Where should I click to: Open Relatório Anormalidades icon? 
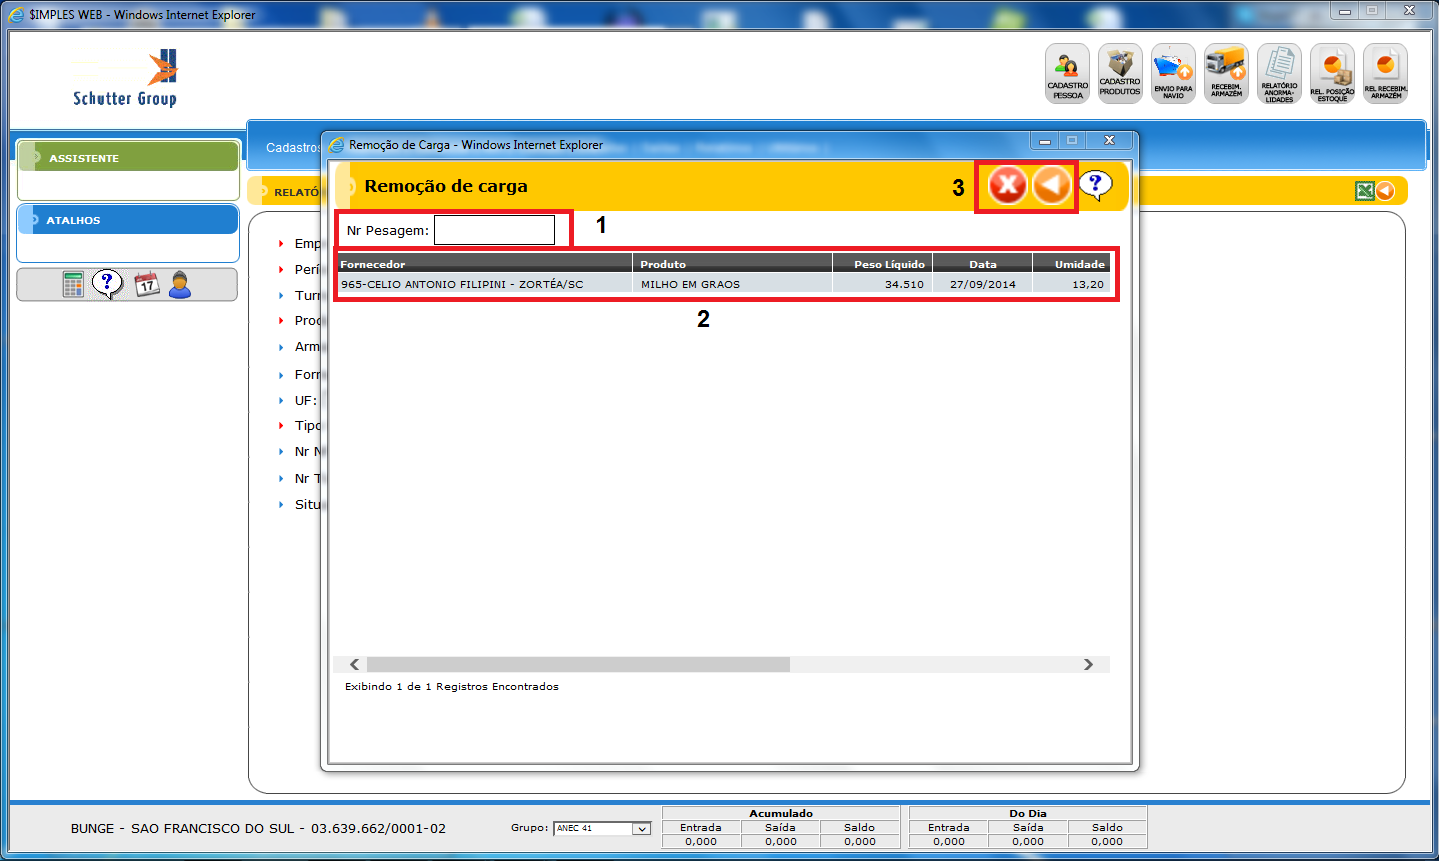[x=1279, y=73]
